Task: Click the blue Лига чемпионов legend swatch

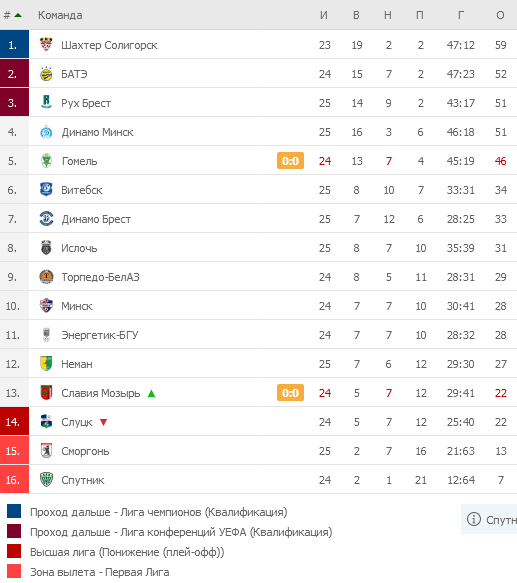Action: click(x=14, y=511)
